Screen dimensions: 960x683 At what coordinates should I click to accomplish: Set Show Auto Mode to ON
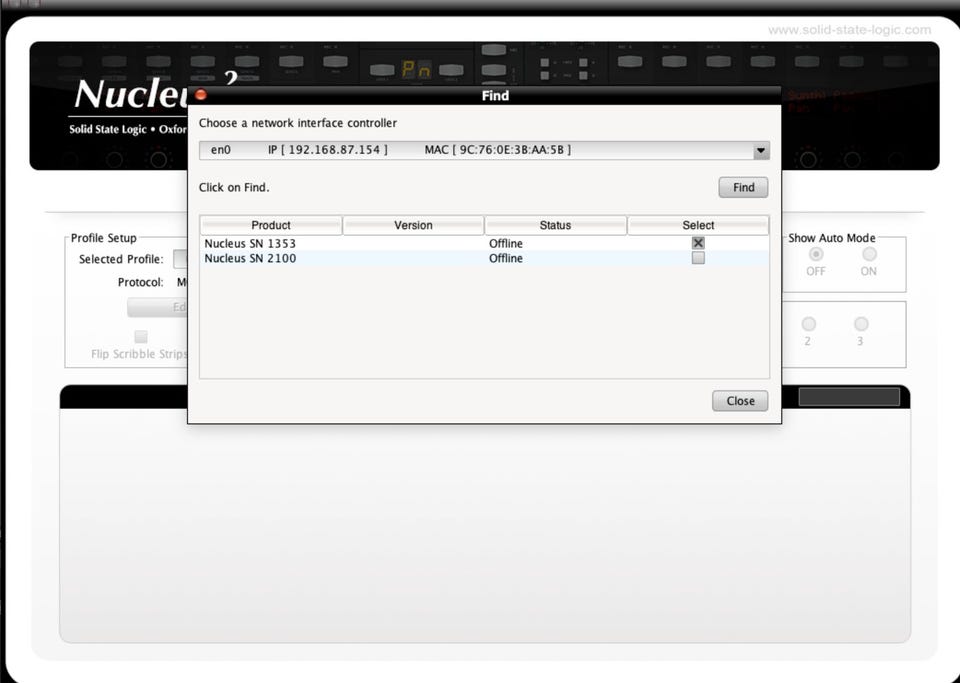(x=869, y=254)
